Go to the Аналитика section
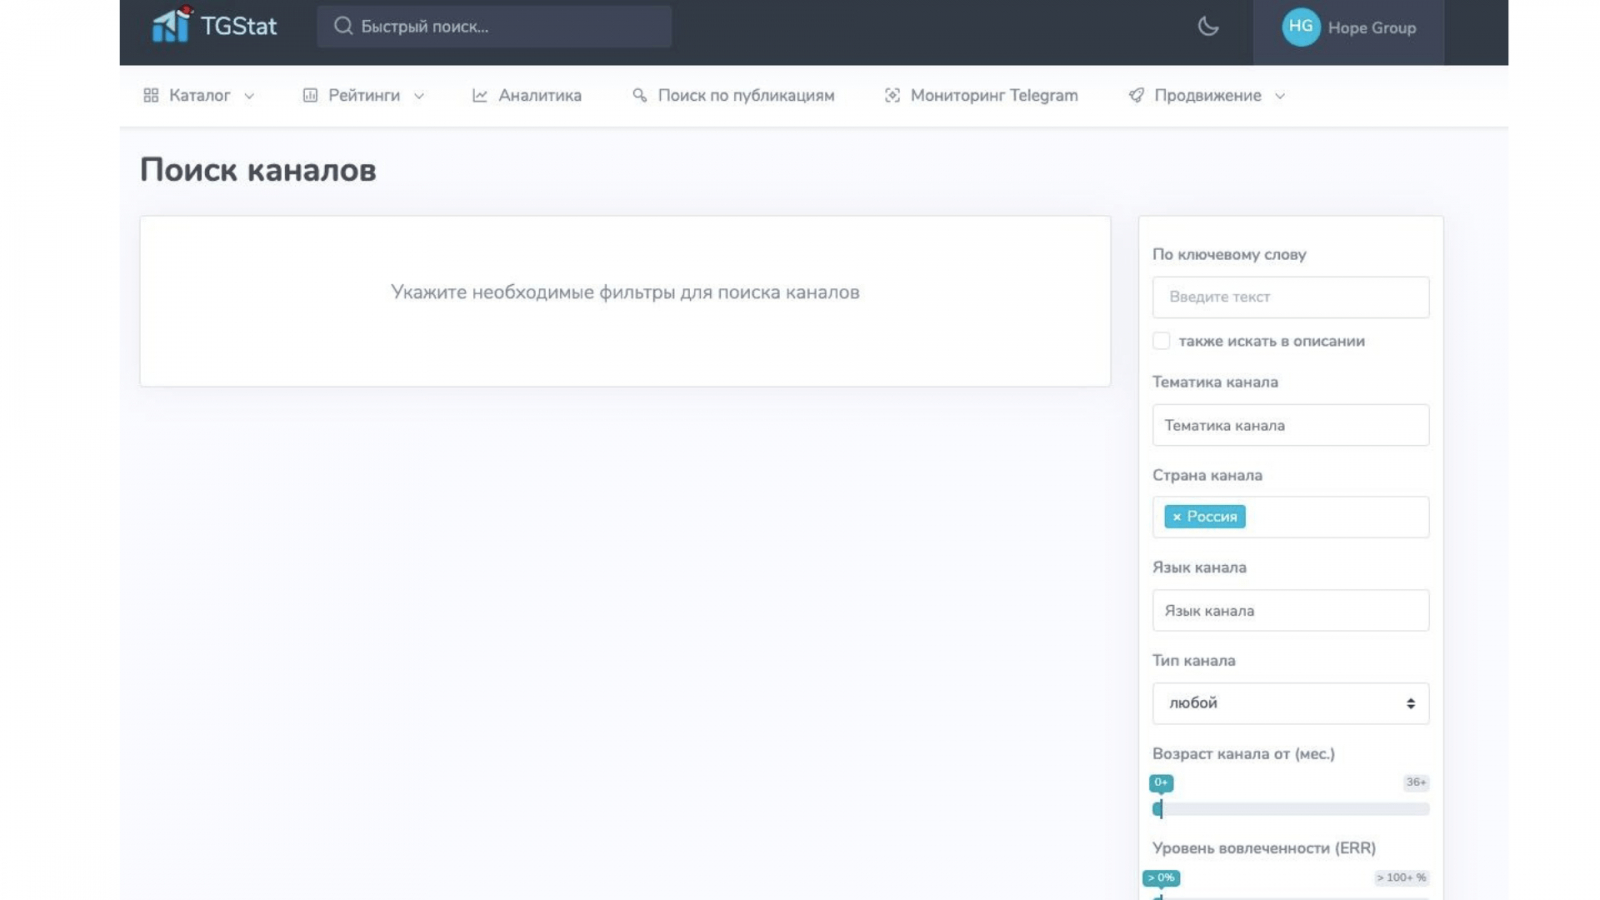The height and width of the screenshot is (900, 1600). 527,95
